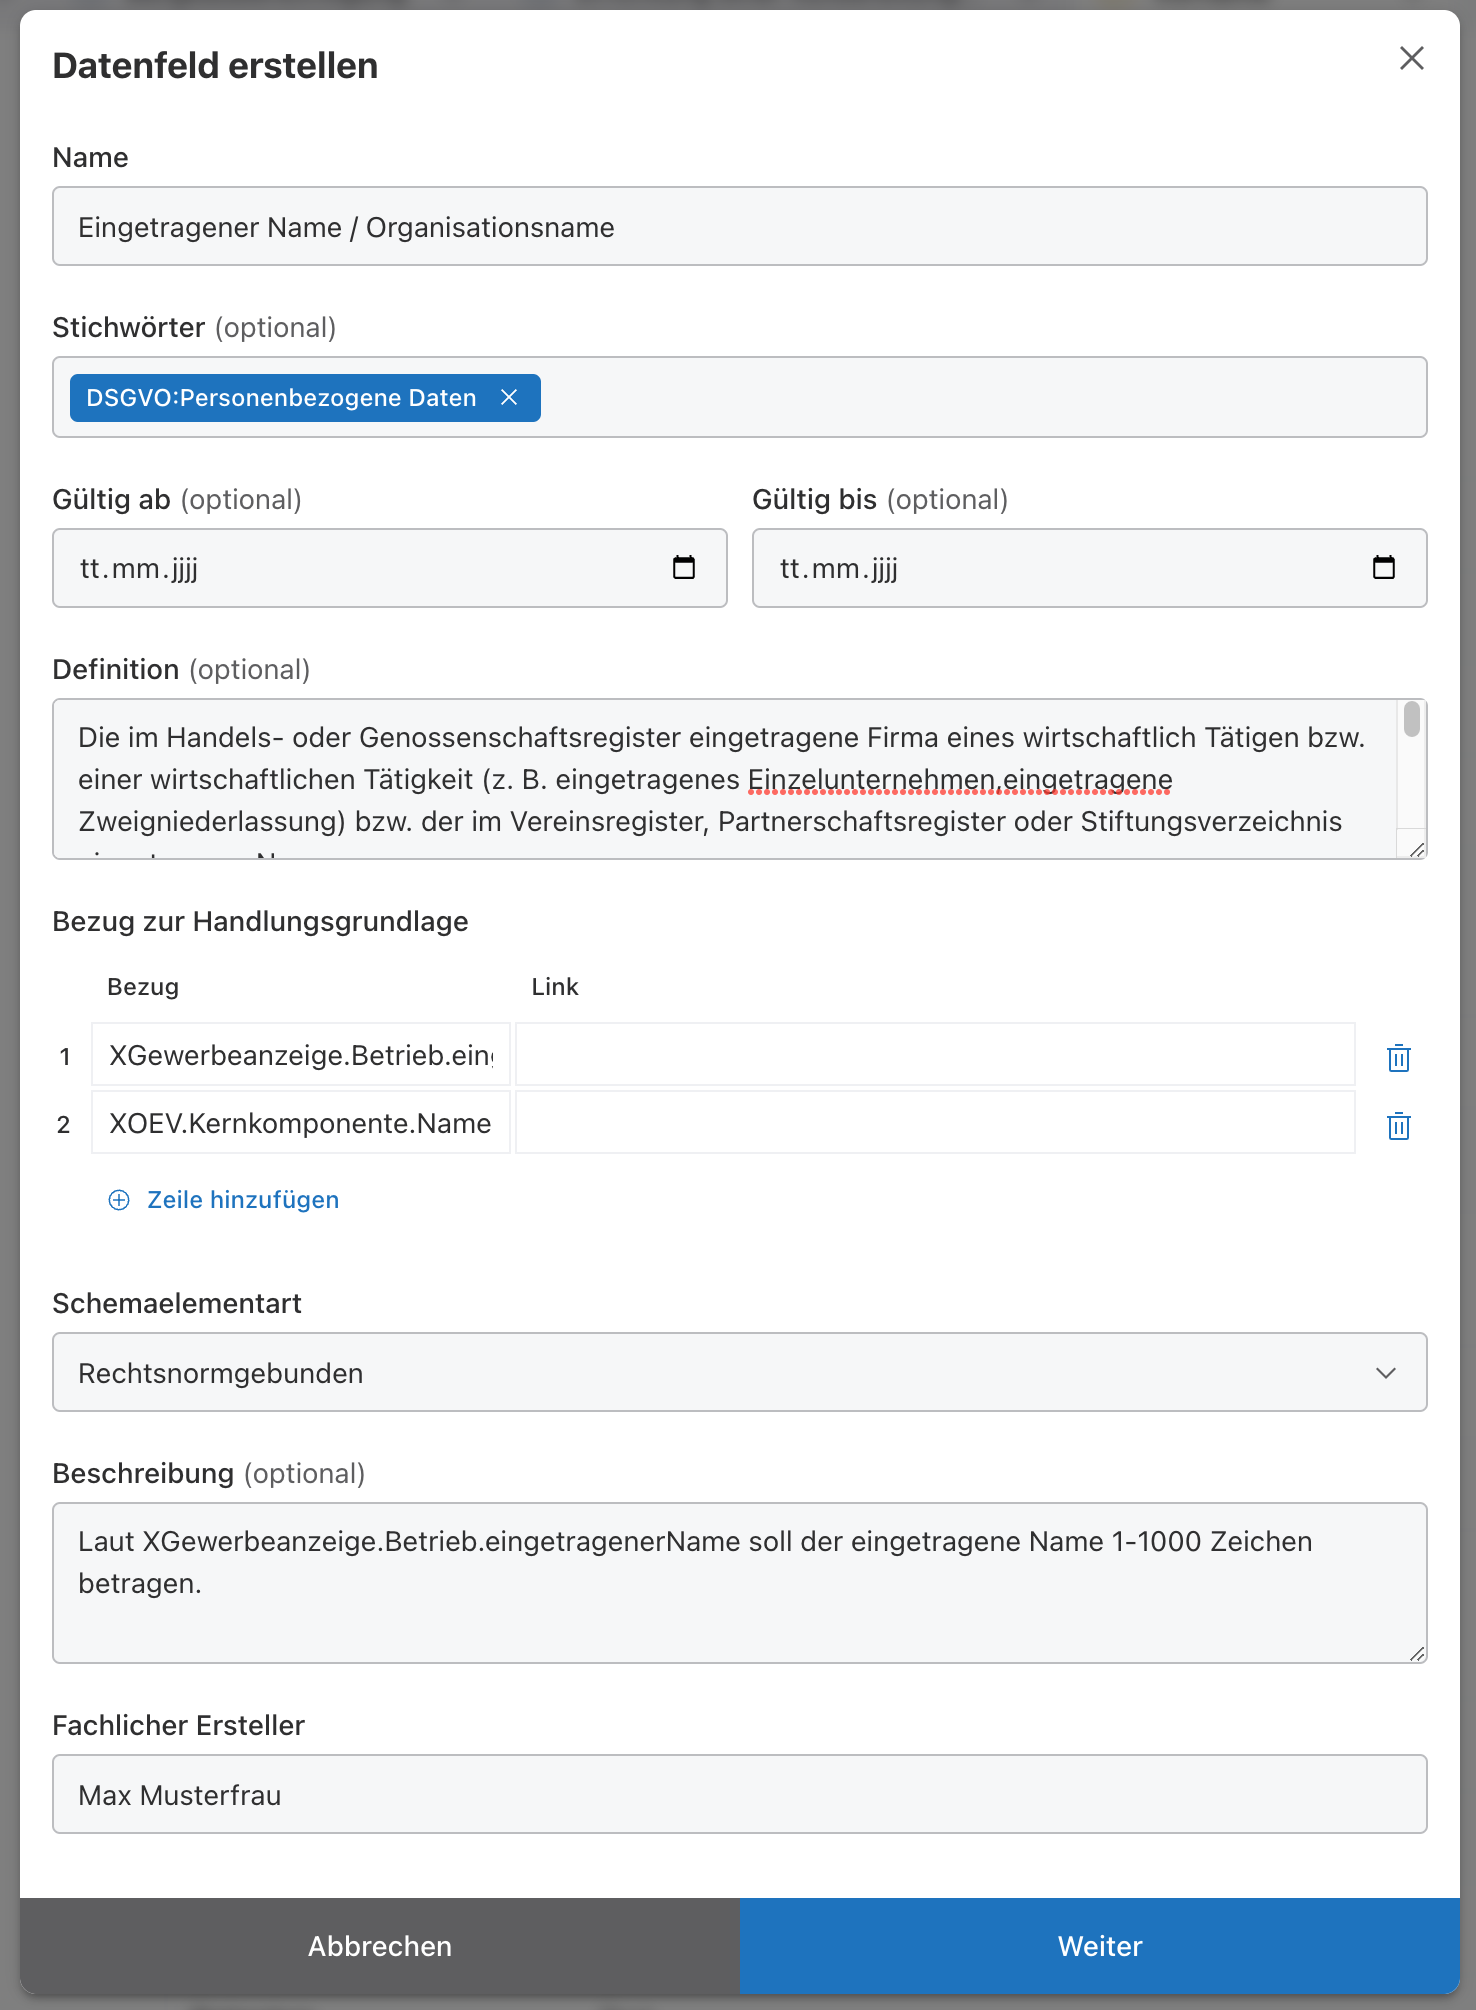This screenshot has width=1476, height=2010.
Task: Delete the second Bezug row
Action: pos(1398,1125)
